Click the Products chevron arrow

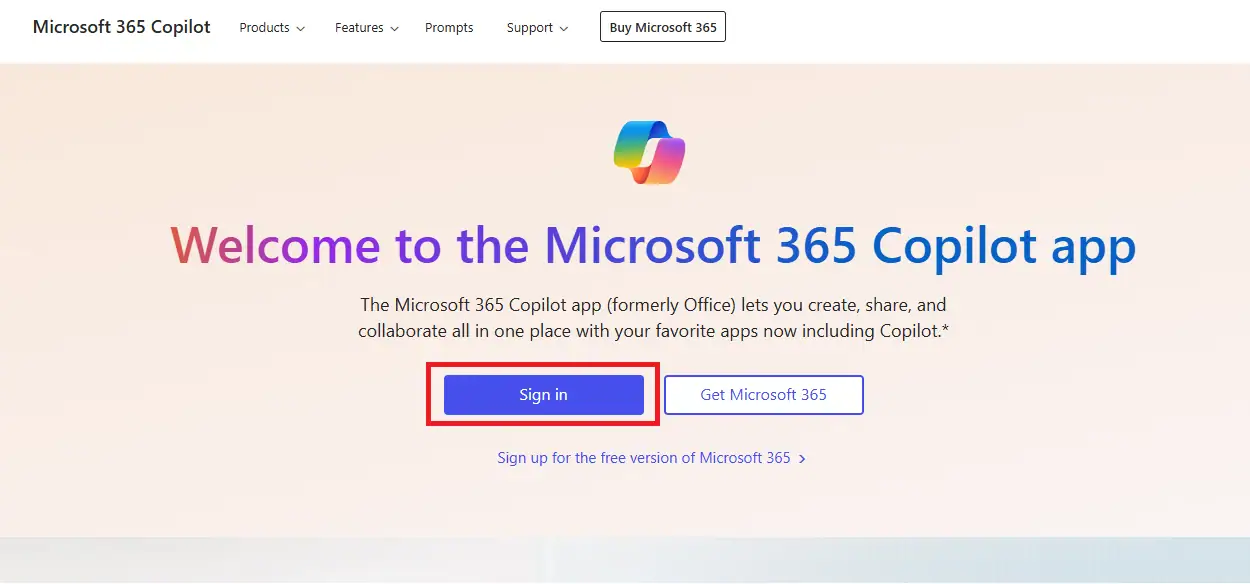coord(301,28)
